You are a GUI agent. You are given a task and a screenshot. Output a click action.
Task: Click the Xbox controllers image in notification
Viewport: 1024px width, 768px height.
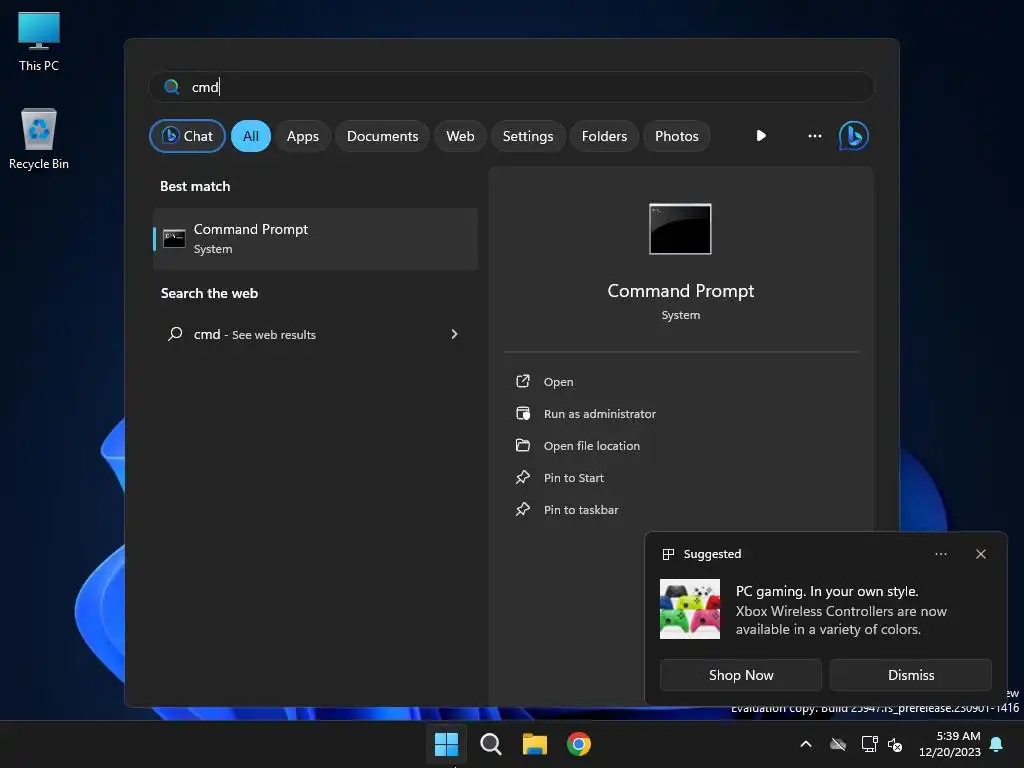point(690,609)
